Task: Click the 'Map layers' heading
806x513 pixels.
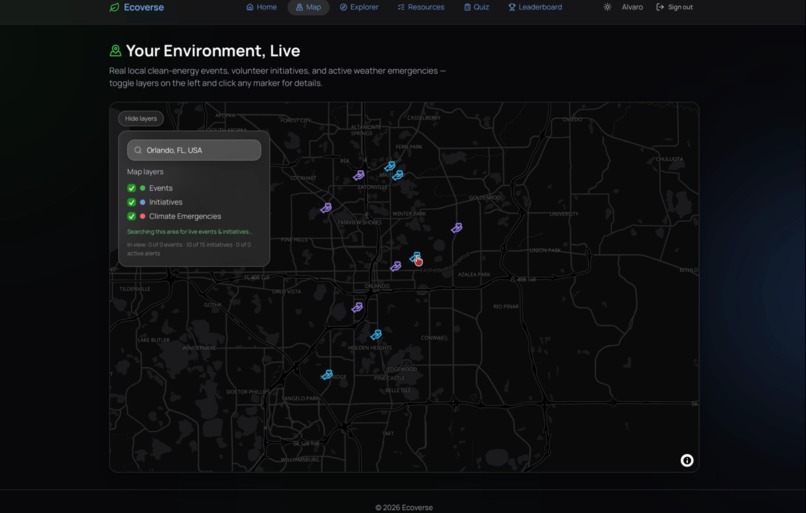Action: (x=145, y=172)
